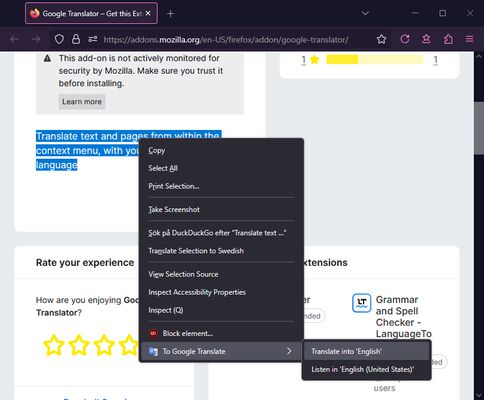The width and height of the screenshot is (484, 400).
Task: Open the To Google Translate submenu
Action: coord(220,351)
